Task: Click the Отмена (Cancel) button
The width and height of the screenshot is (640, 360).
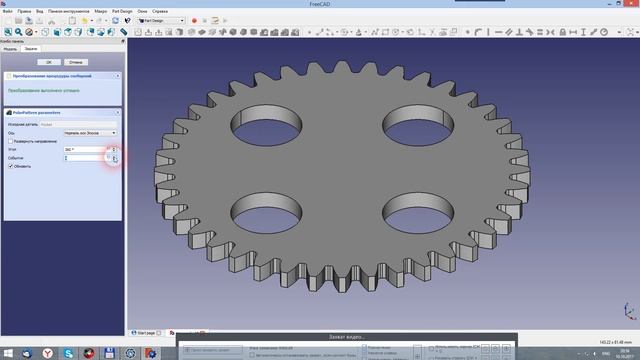Action: click(76, 62)
